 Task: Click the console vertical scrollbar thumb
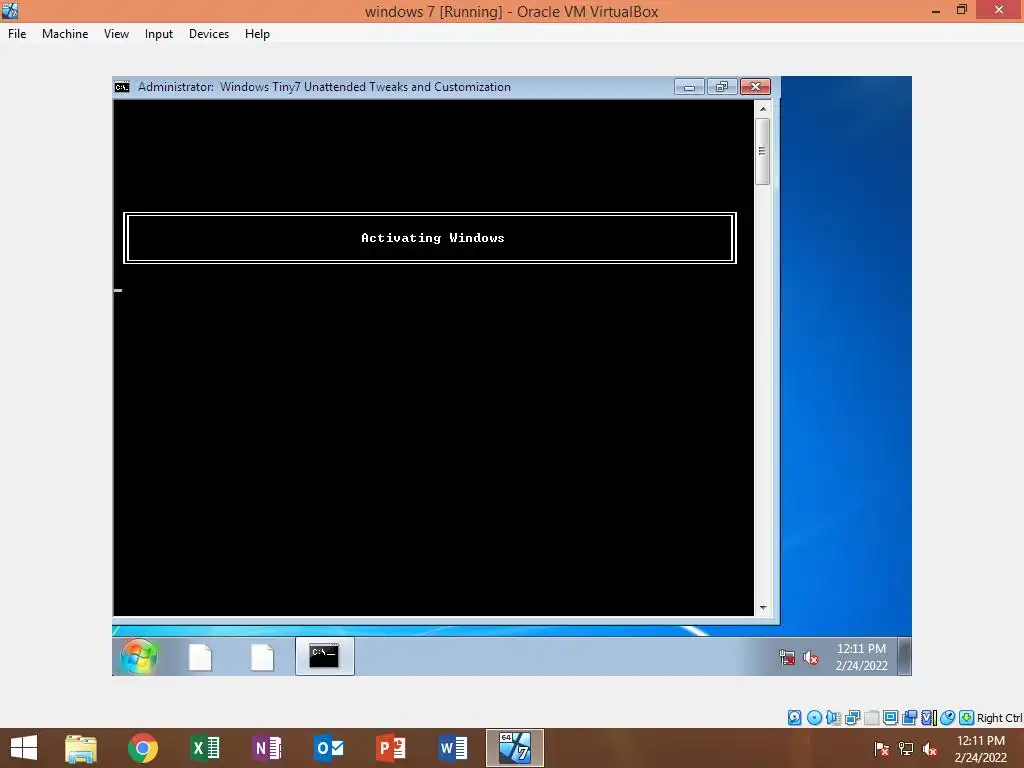pos(762,151)
